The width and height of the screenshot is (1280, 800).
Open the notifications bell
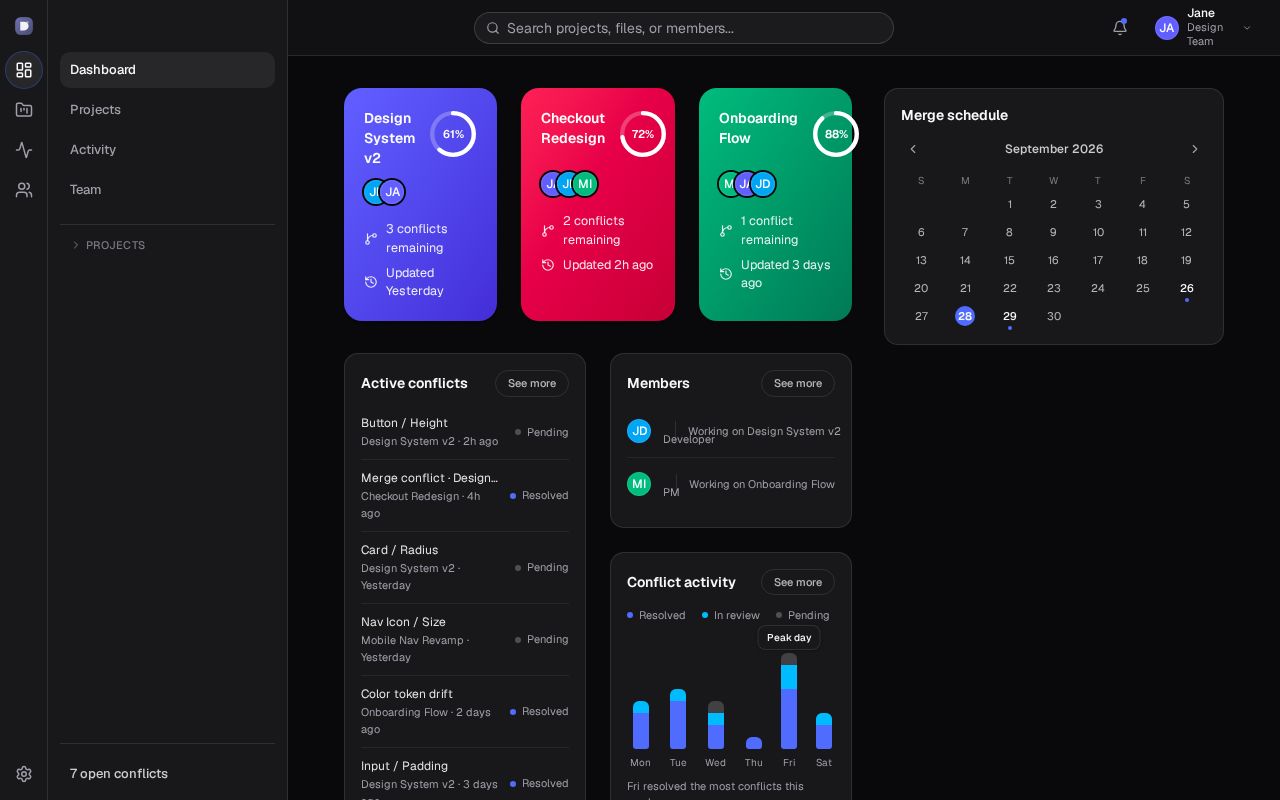pos(1120,28)
